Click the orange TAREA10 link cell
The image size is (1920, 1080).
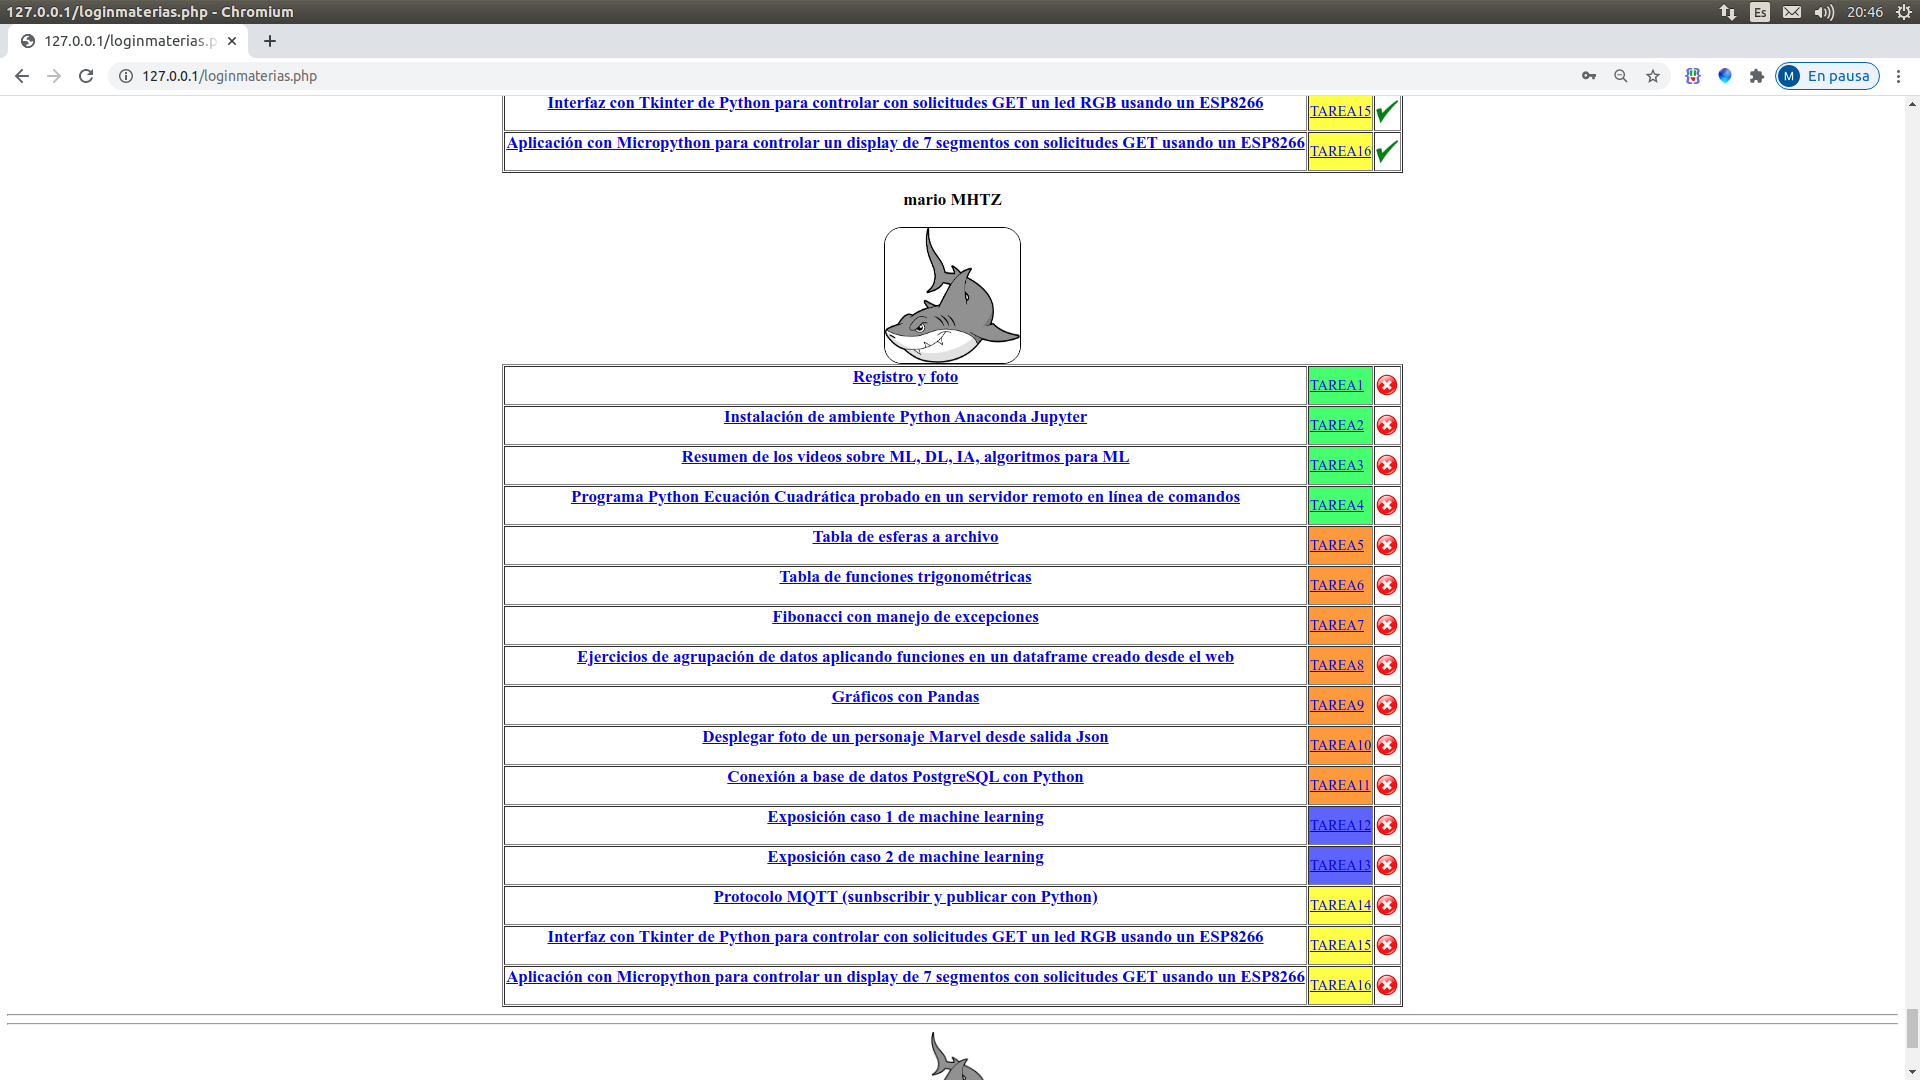(x=1340, y=745)
